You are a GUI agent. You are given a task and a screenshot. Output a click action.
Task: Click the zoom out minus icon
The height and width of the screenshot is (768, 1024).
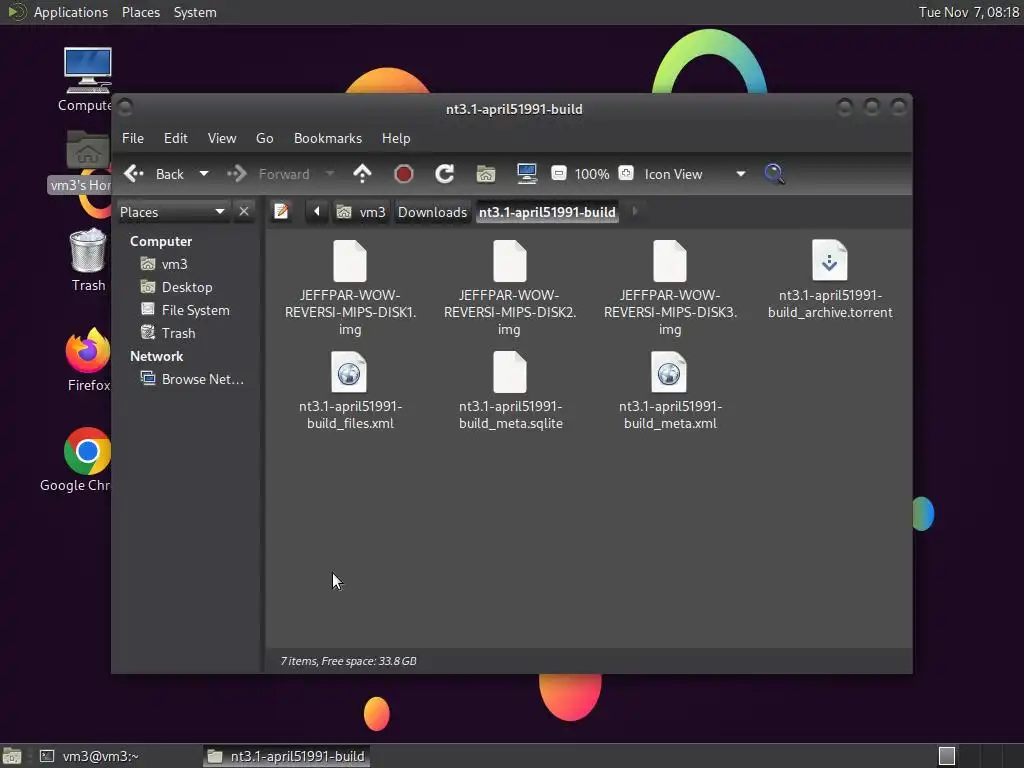click(x=558, y=174)
